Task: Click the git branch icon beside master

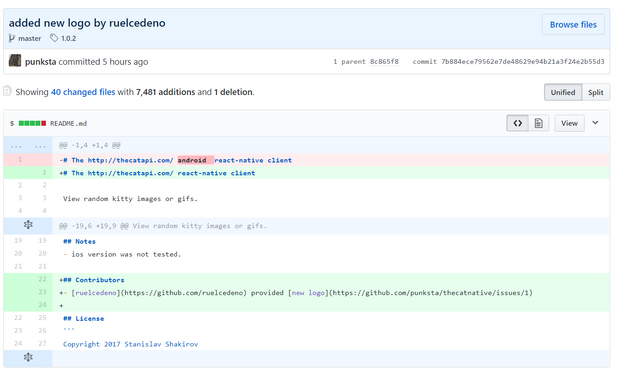Action: pyautogui.click(x=11, y=38)
